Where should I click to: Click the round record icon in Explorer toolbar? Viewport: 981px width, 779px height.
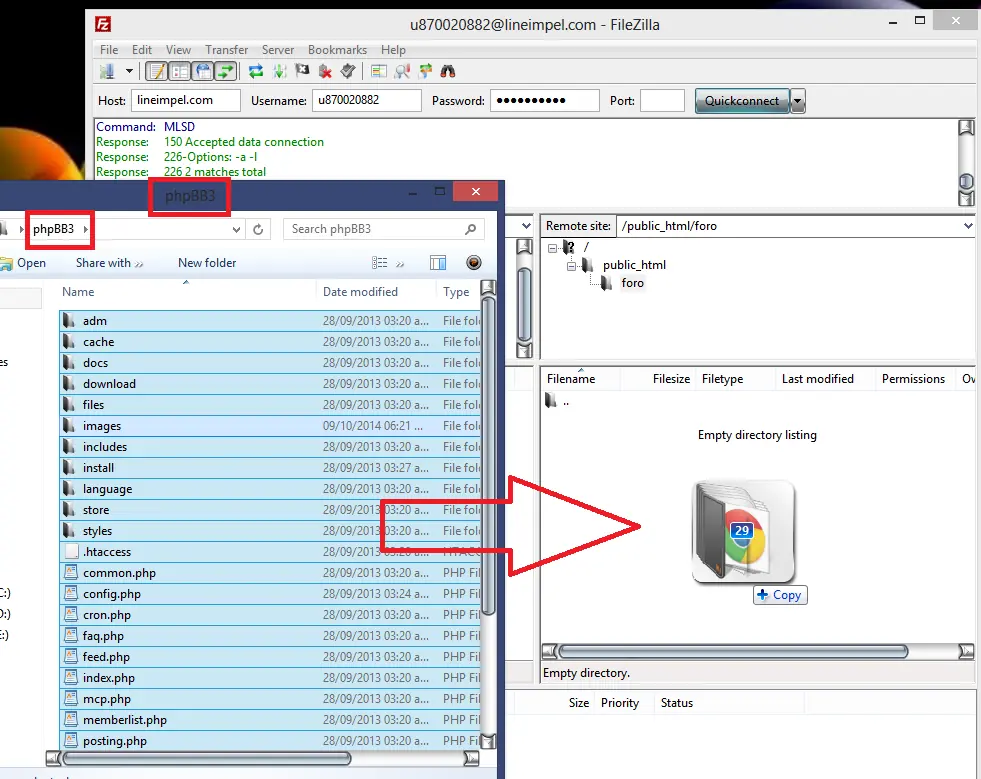pos(474,263)
